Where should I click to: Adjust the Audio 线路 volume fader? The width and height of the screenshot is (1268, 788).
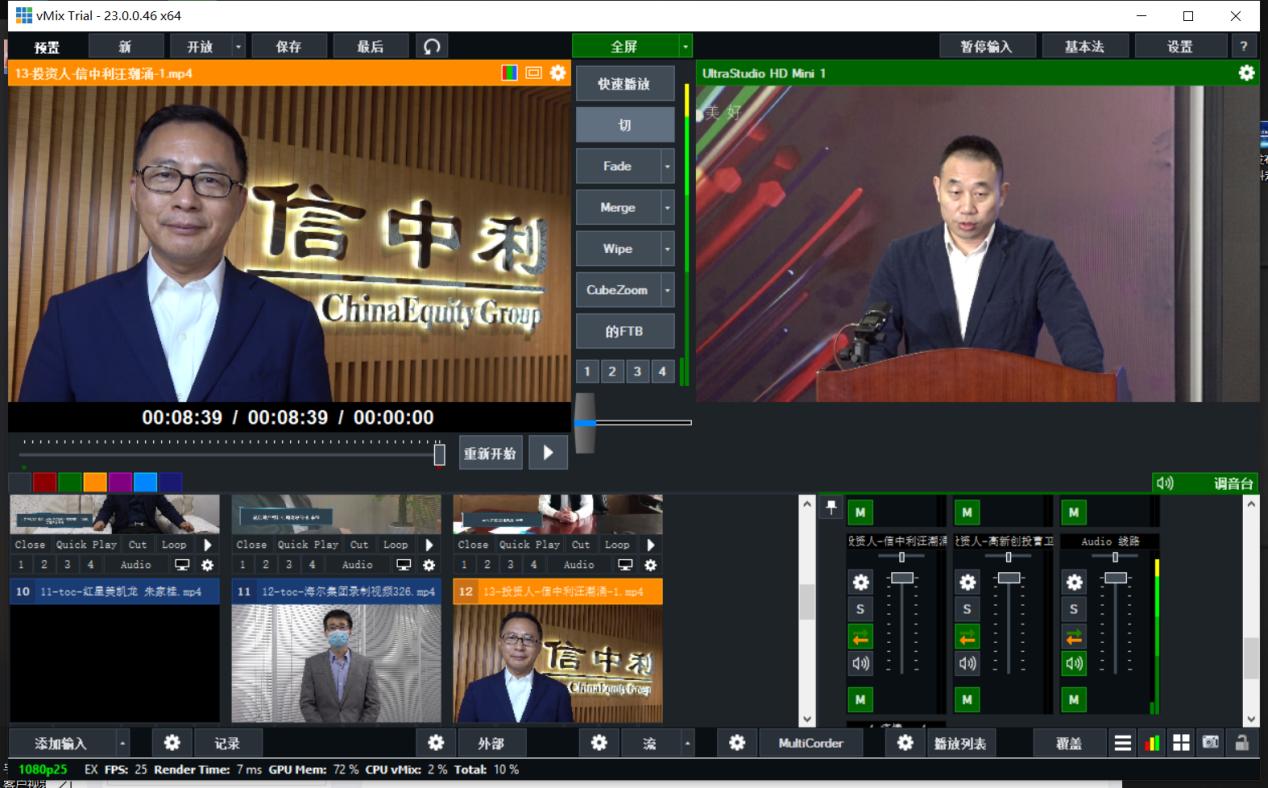[1115, 578]
